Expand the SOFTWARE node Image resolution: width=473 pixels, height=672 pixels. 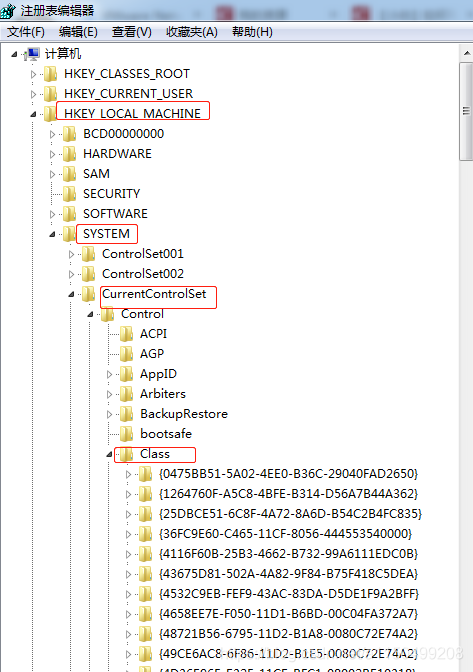click(52, 214)
